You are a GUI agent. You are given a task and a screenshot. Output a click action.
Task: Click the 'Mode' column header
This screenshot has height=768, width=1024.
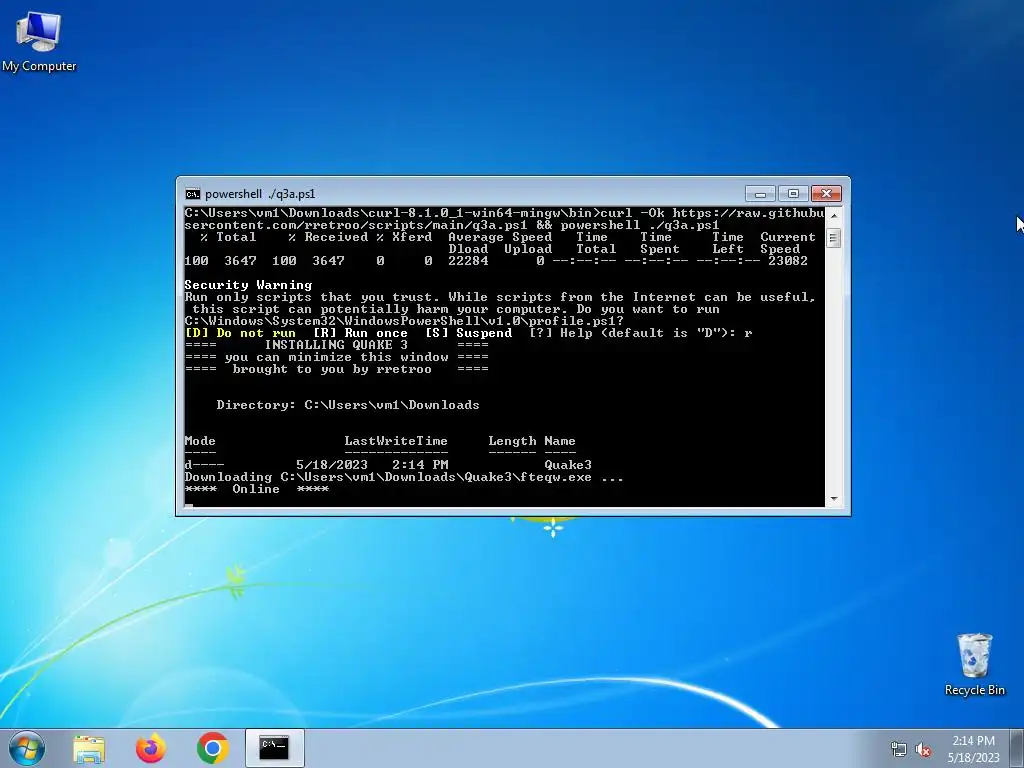pos(200,441)
